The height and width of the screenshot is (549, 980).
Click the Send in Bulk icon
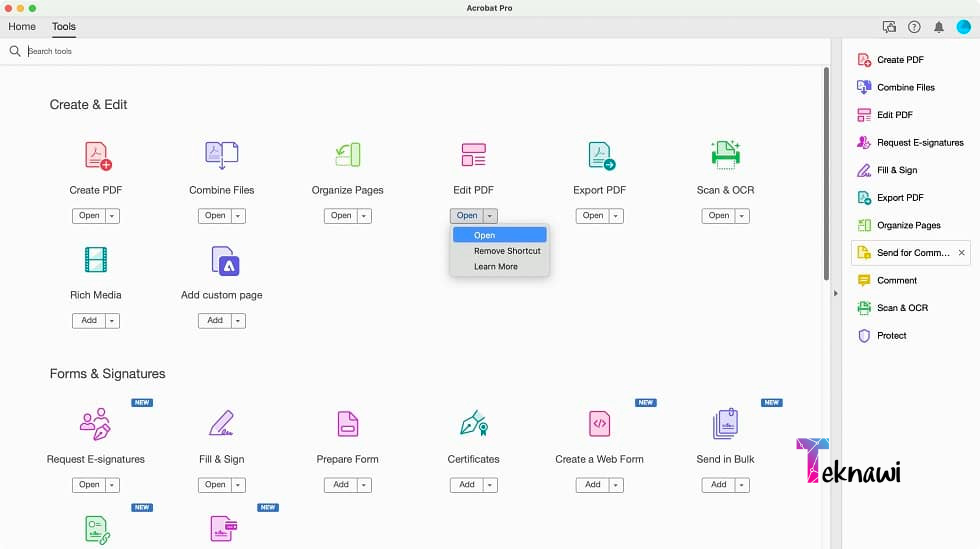[725, 424]
